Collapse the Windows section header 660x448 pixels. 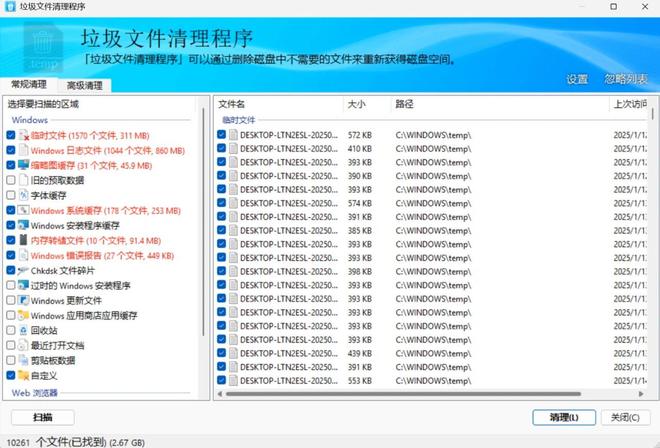[29, 120]
